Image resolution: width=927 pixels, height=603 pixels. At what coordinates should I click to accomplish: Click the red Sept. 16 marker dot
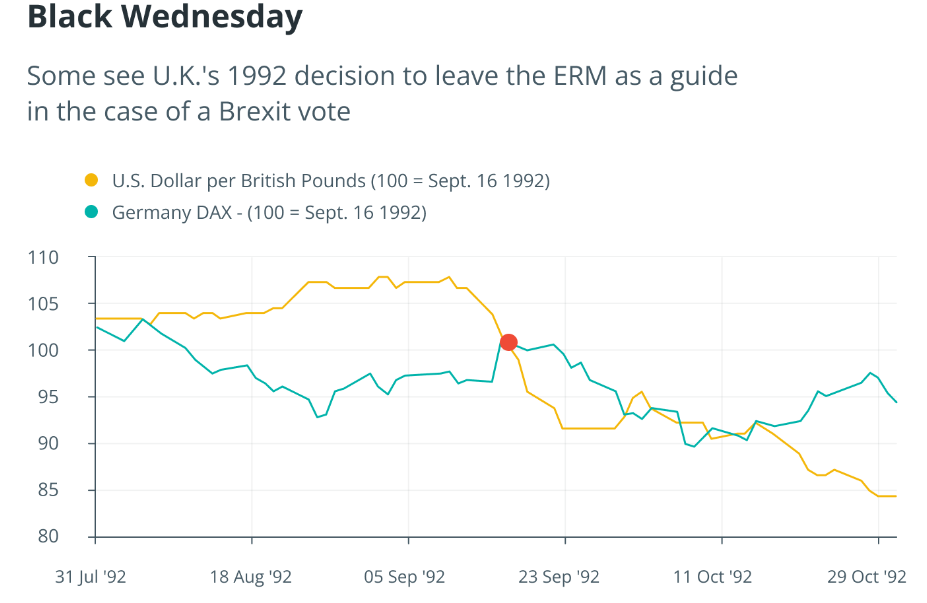508,342
